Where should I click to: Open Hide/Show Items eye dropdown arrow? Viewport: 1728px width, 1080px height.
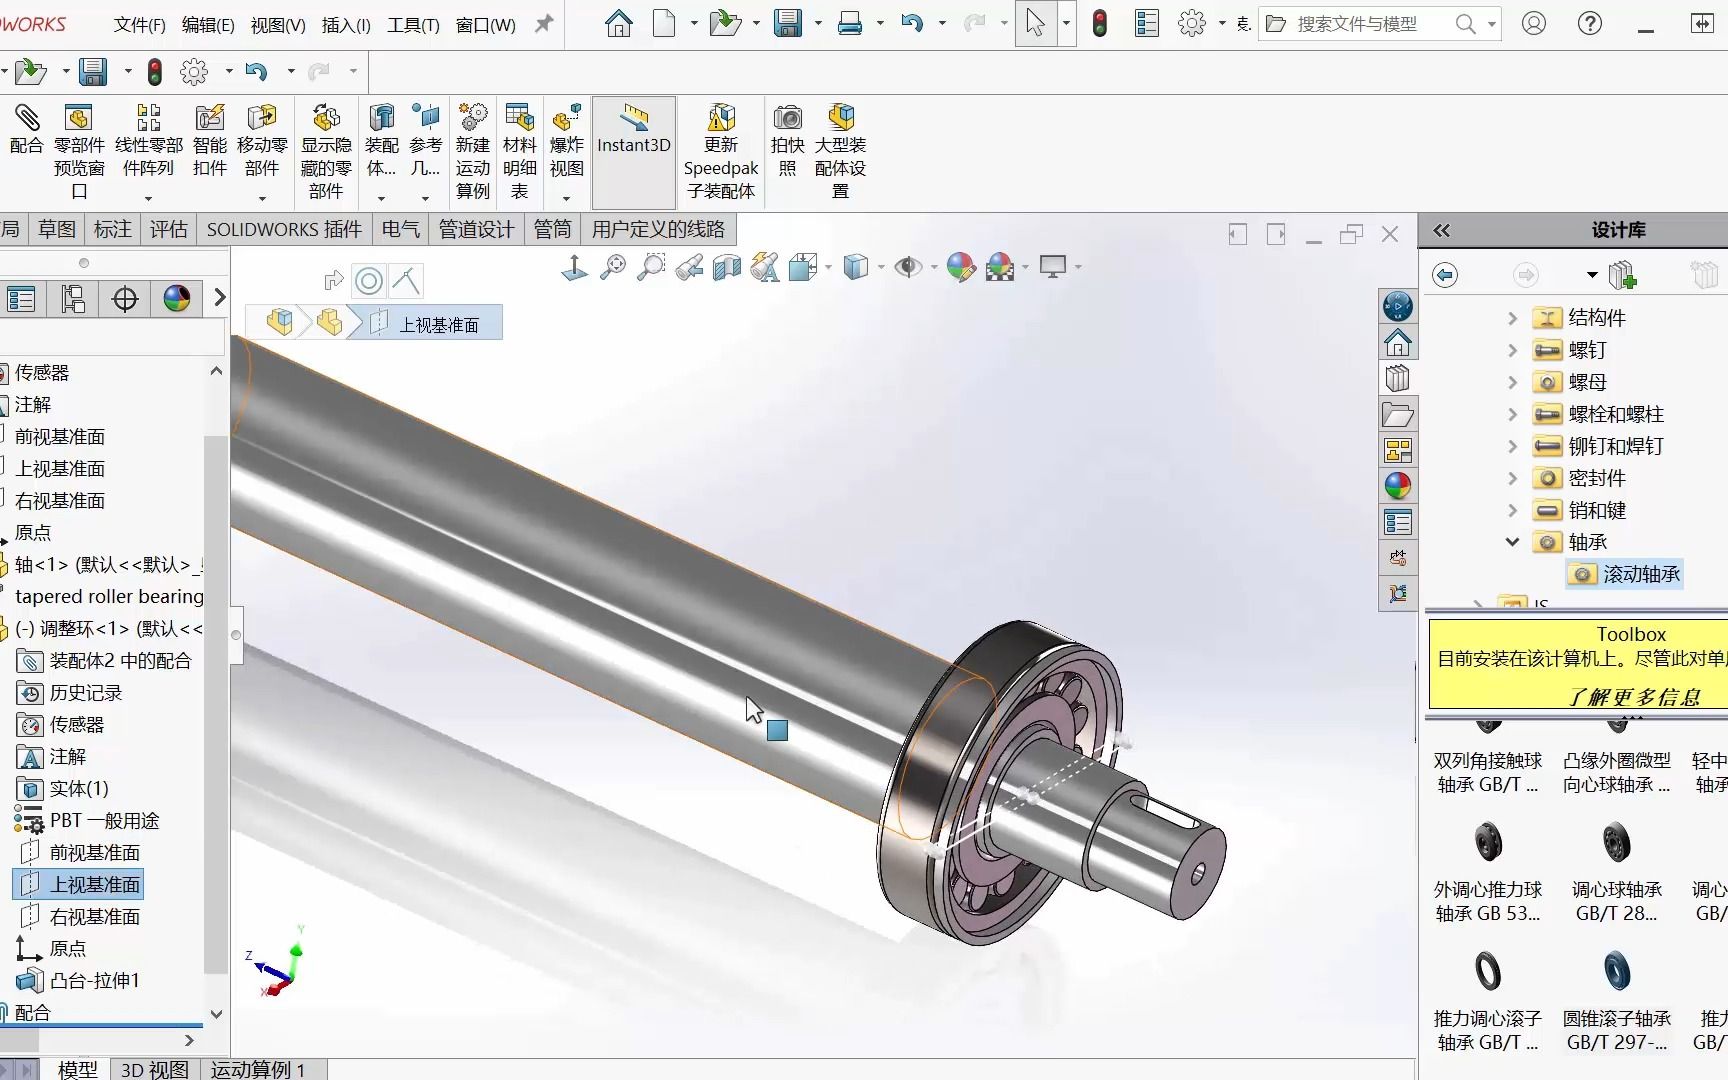pyautogui.click(x=934, y=267)
